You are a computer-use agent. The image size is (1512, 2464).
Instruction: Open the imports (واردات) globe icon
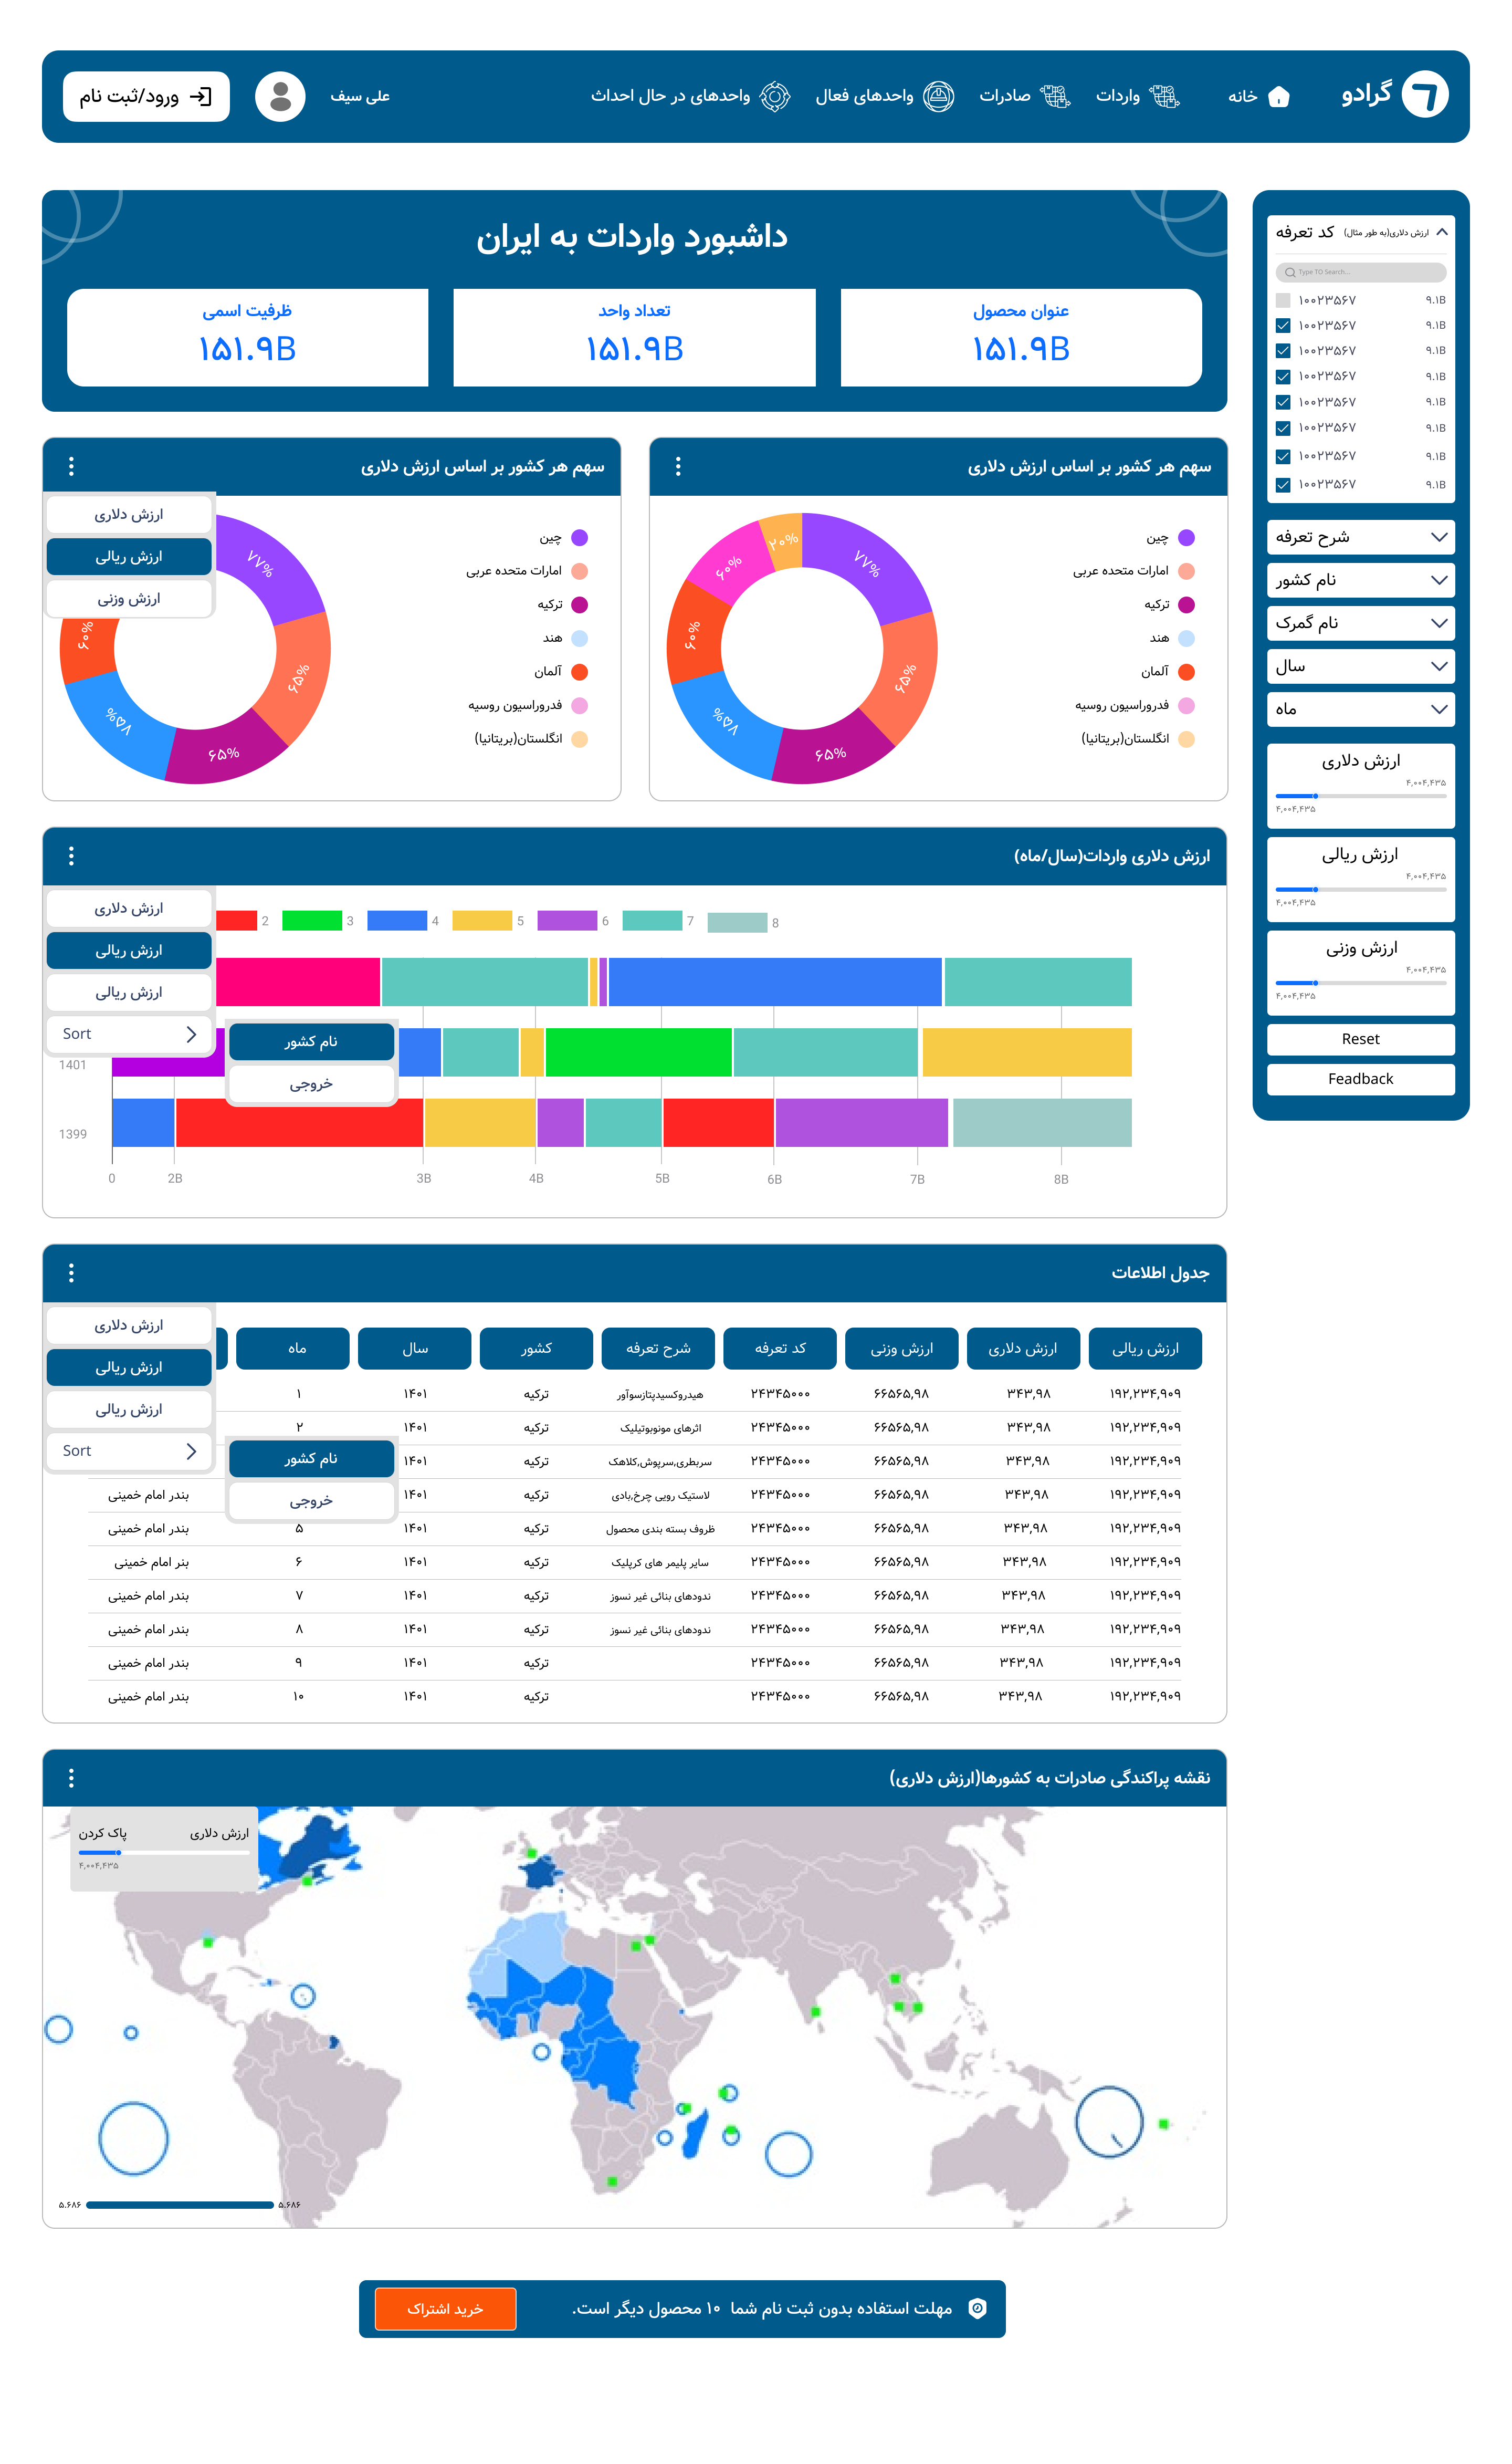tap(1164, 97)
